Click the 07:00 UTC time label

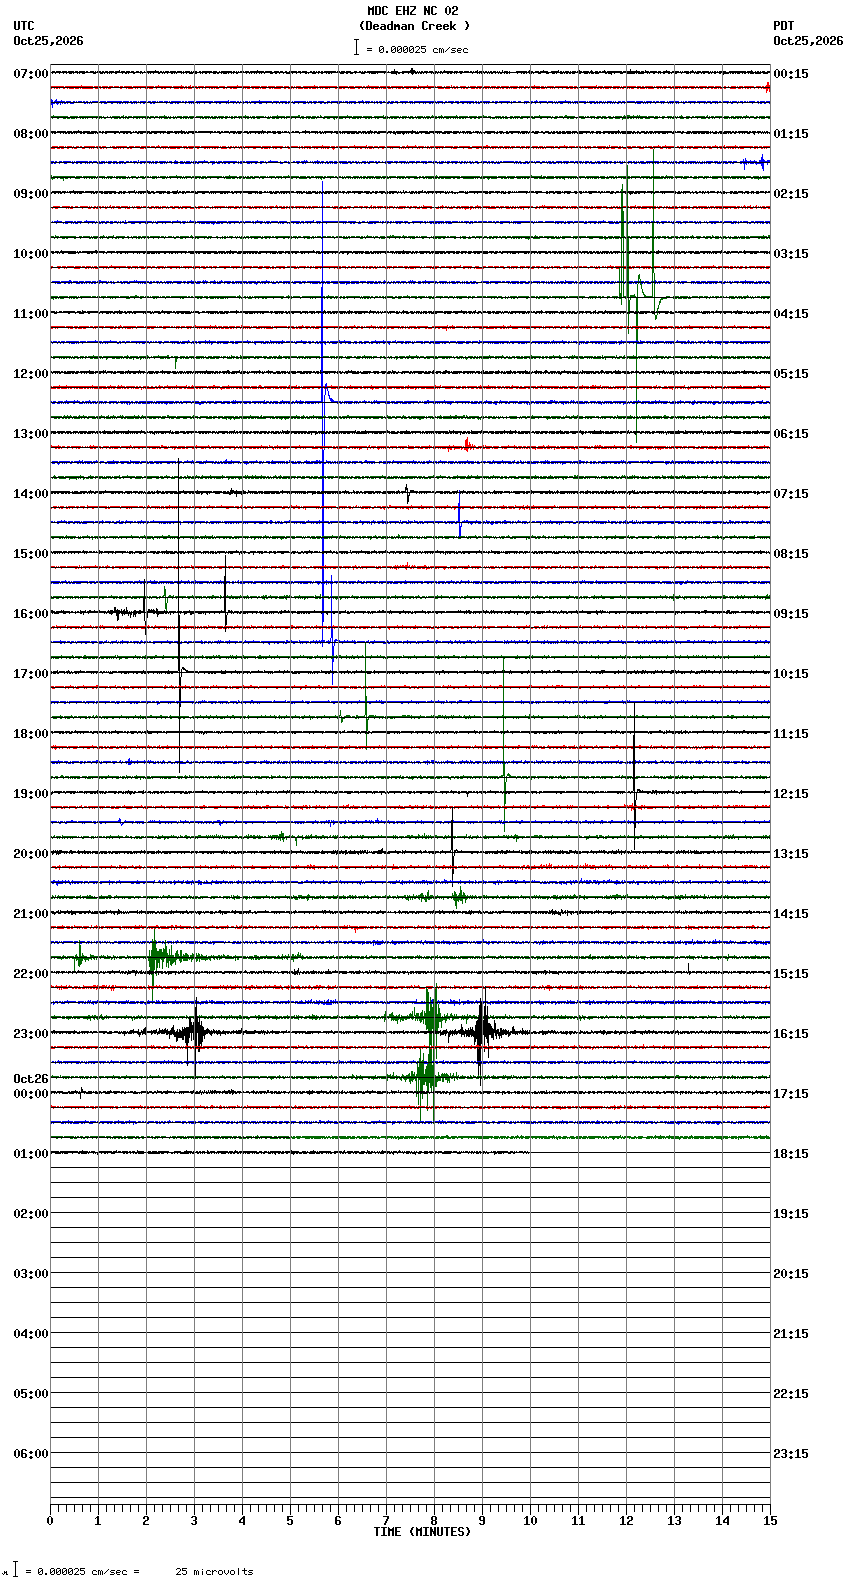pyautogui.click(x=31, y=74)
